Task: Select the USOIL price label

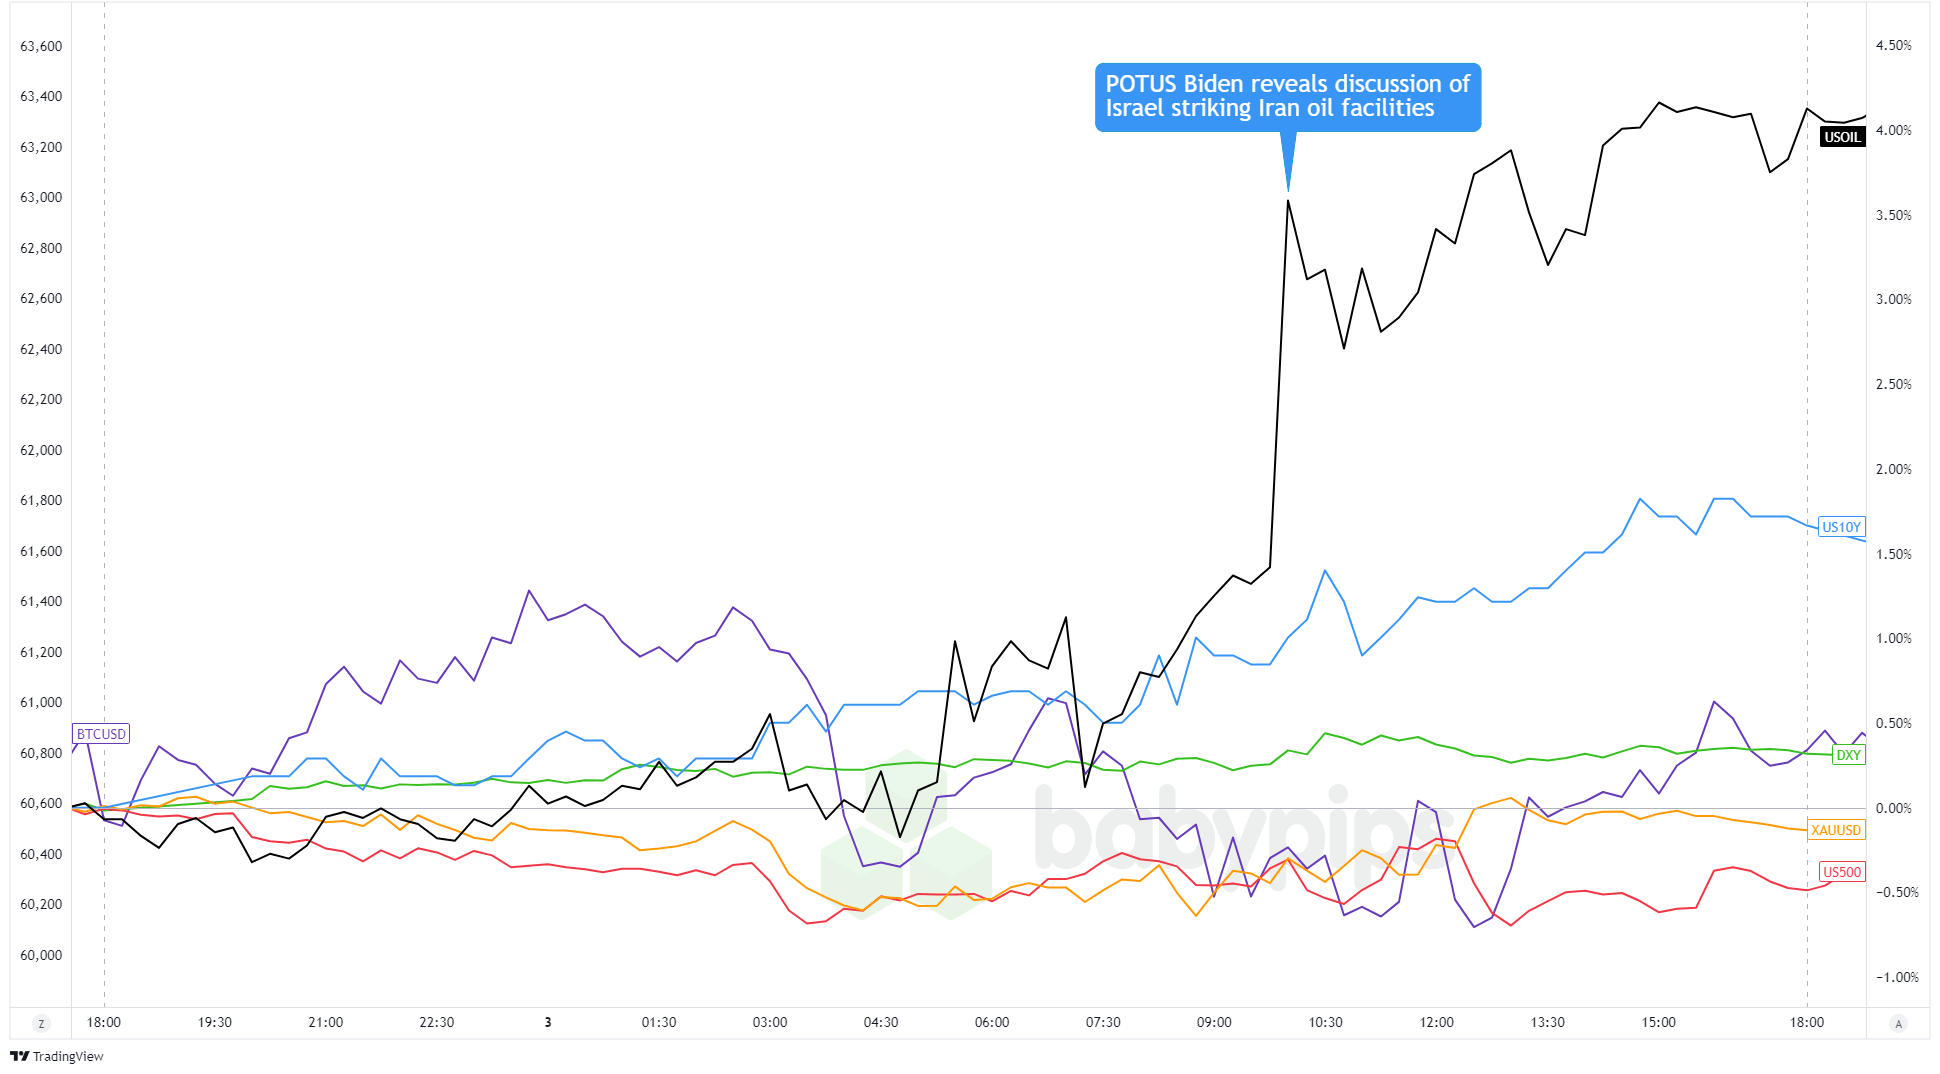Action: click(x=1842, y=137)
